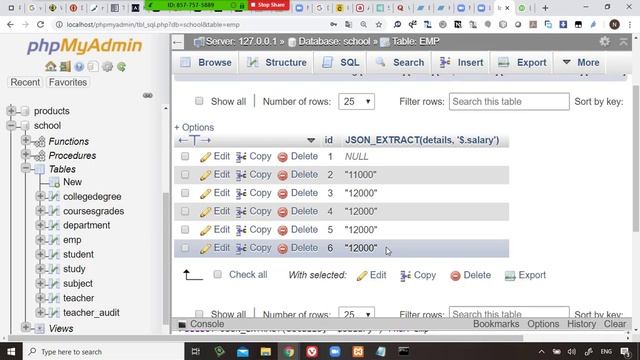640x360 pixels.
Task: Open XAMPP icon on the taskbar
Action: point(358,351)
